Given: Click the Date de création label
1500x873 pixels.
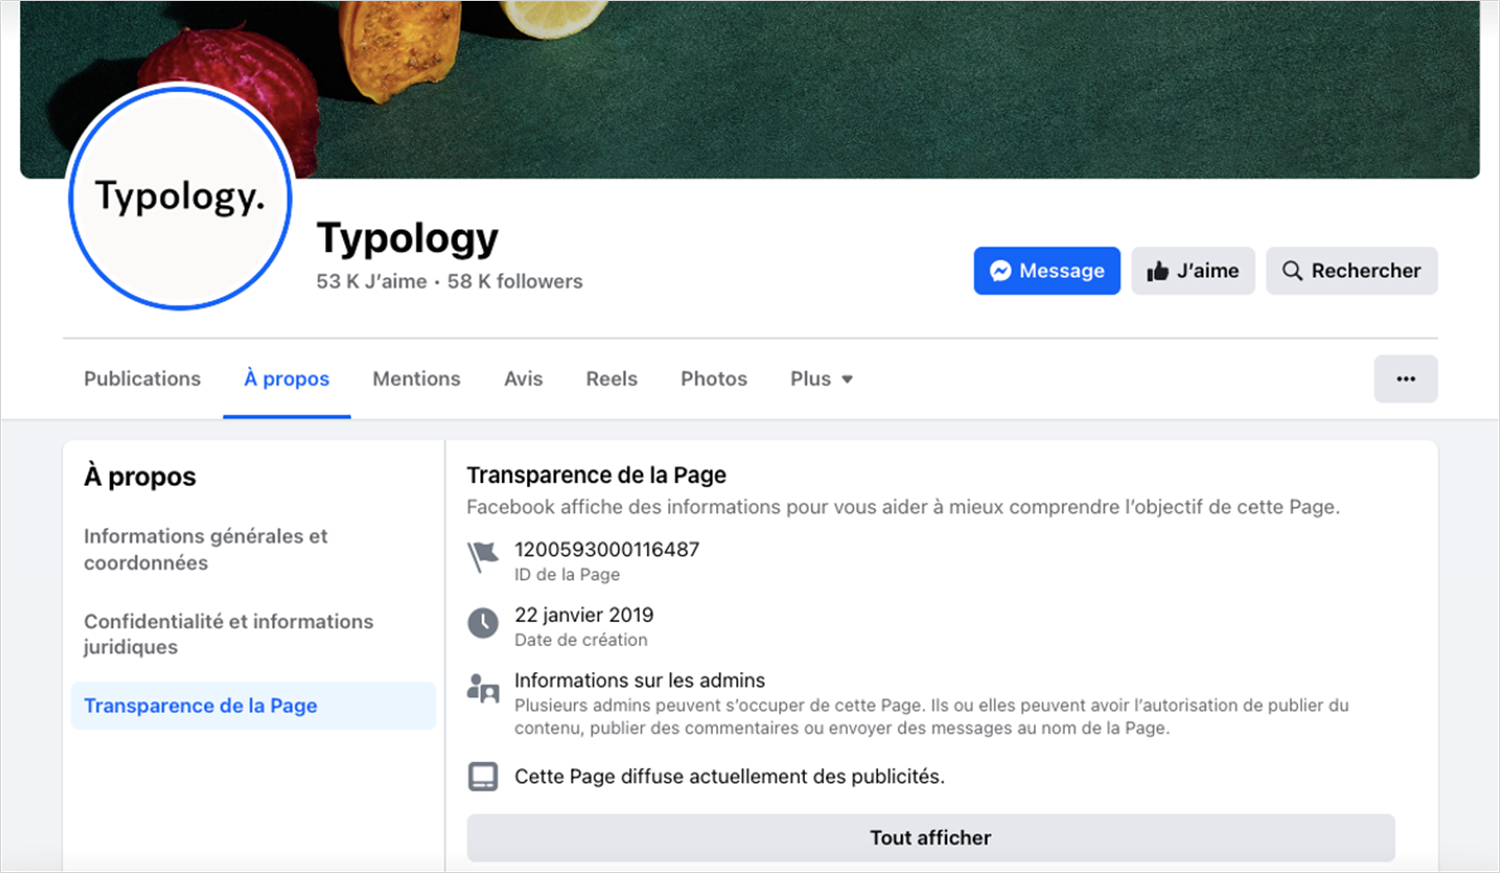Looking at the screenshot, I should 581,640.
